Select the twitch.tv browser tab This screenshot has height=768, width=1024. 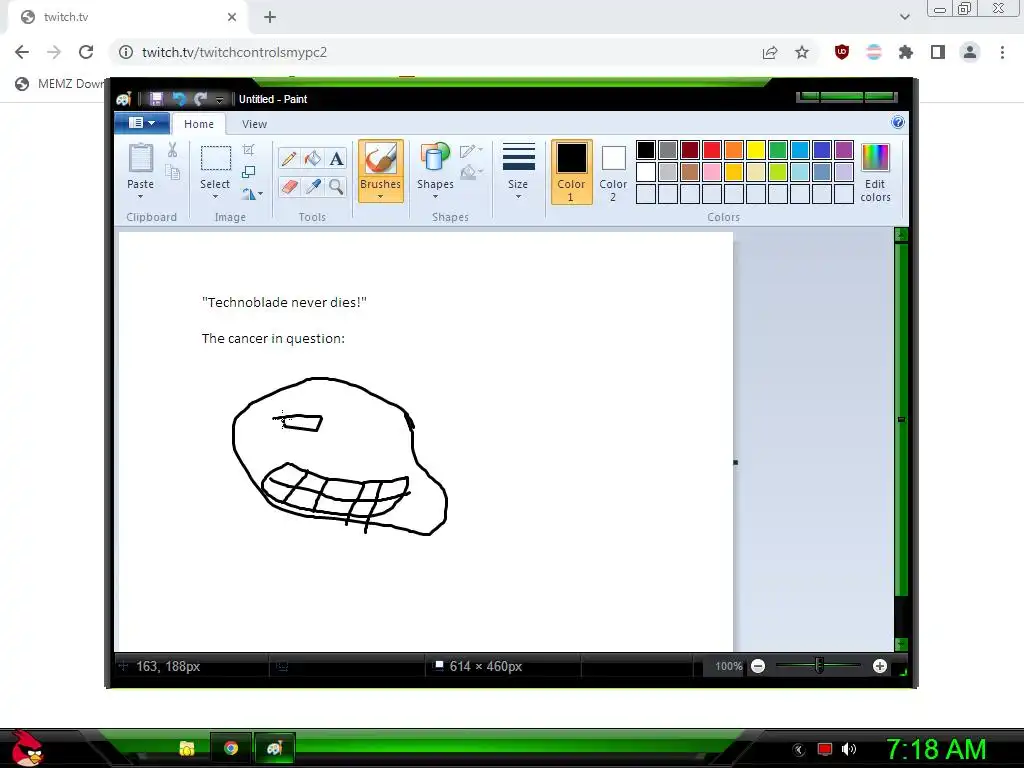127,17
